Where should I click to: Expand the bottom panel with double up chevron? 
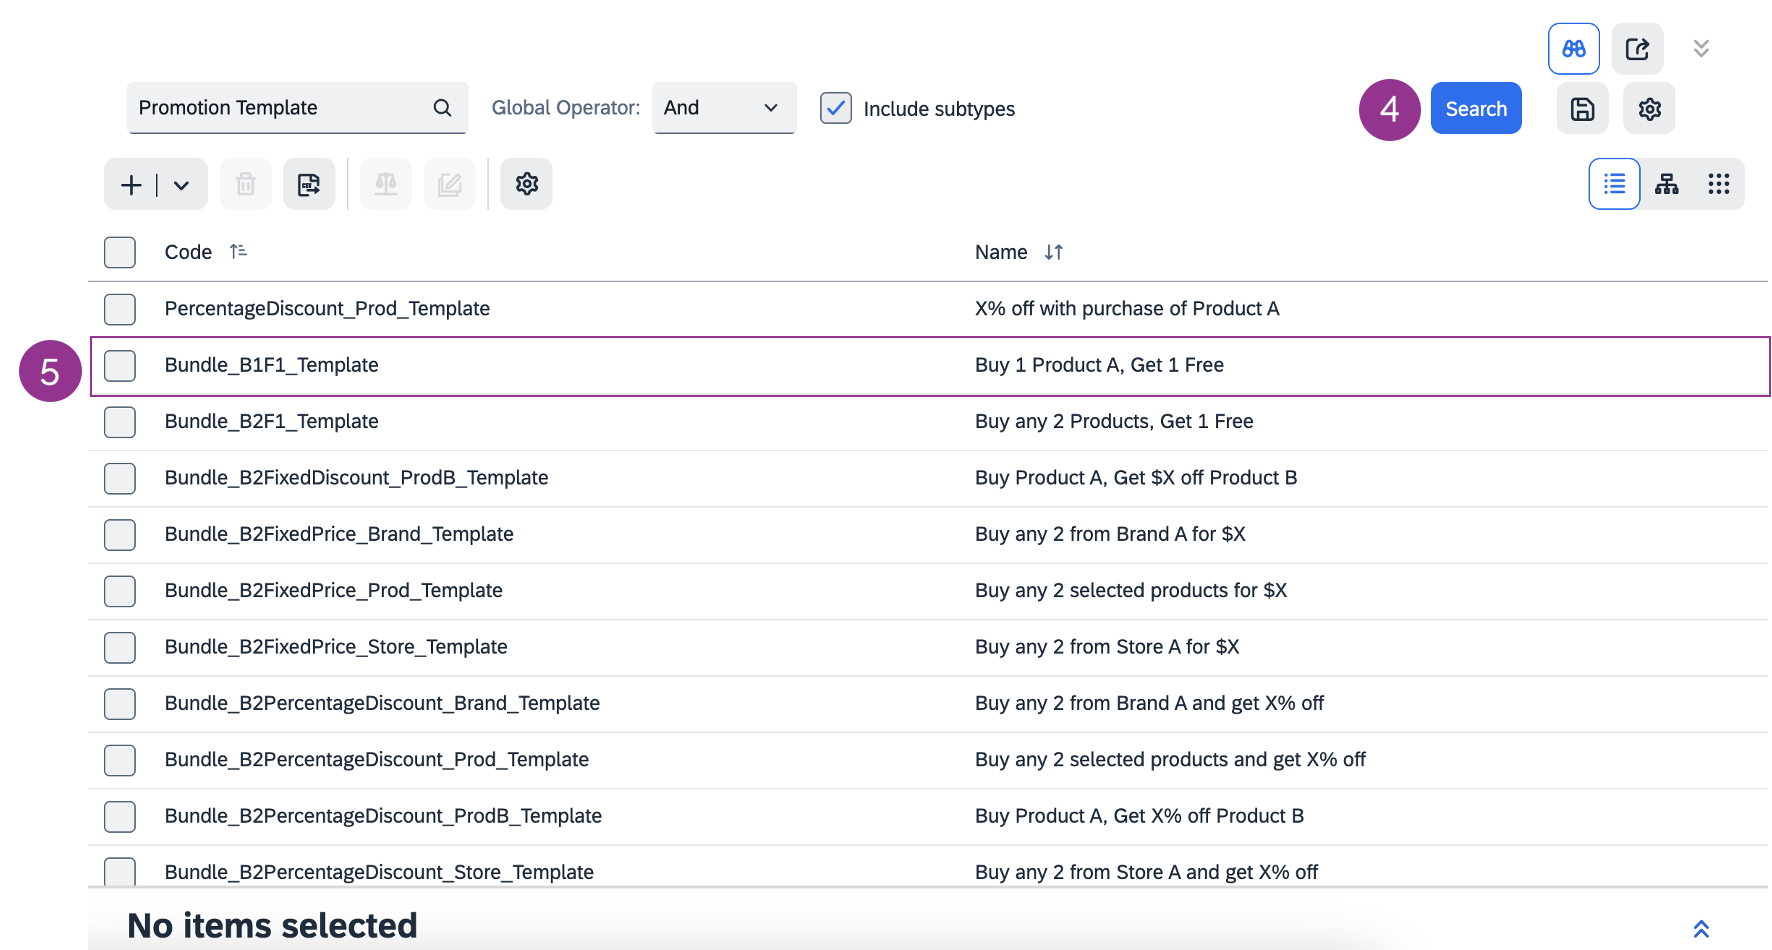1700,928
